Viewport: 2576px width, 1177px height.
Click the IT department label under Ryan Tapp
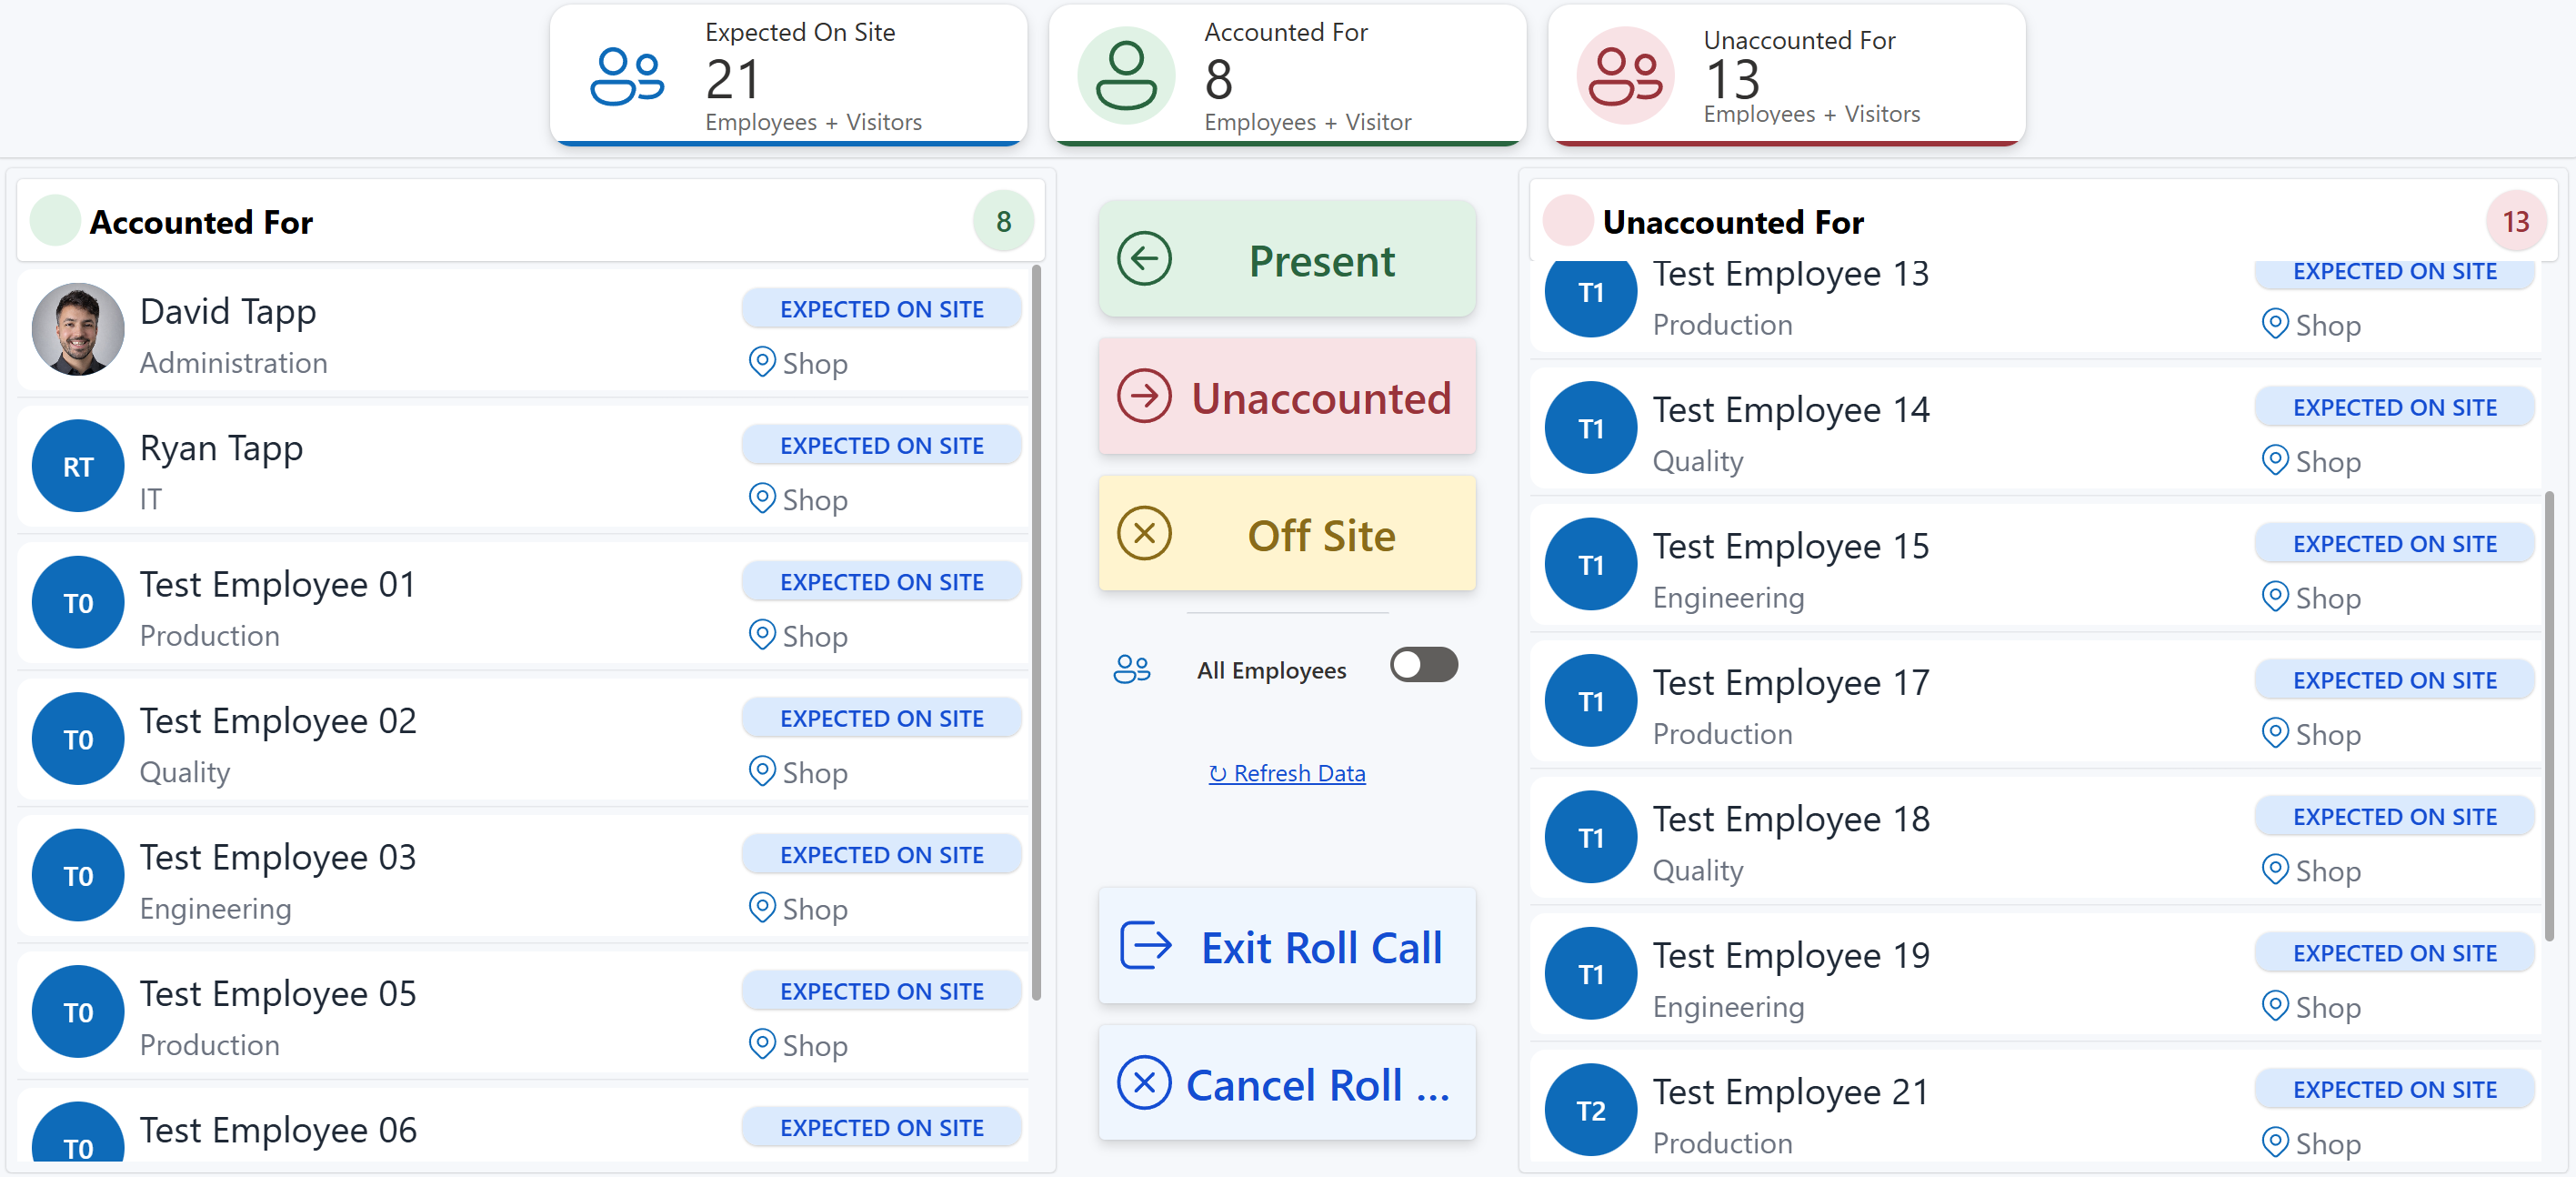click(150, 499)
